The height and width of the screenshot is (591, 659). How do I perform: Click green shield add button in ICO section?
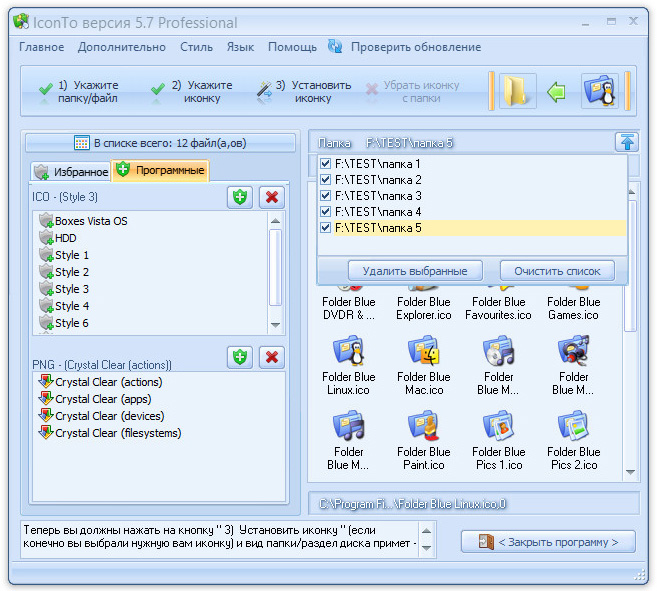(x=239, y=197)
